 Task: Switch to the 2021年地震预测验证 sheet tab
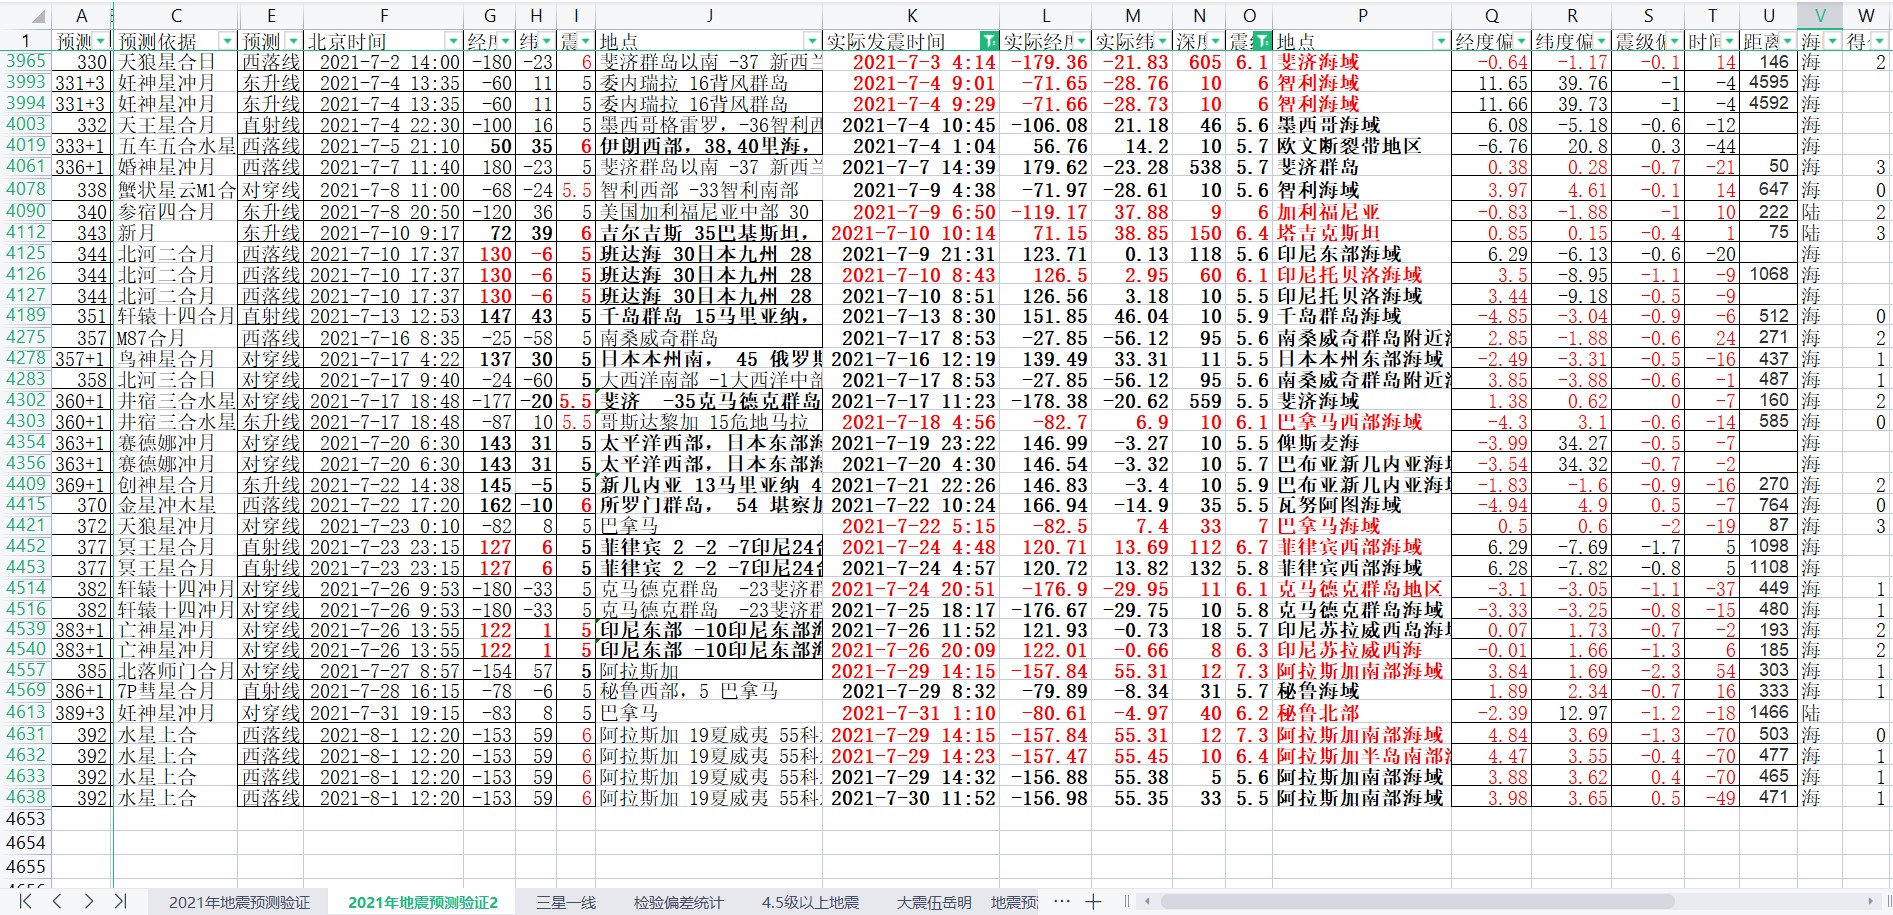point(239,902)
